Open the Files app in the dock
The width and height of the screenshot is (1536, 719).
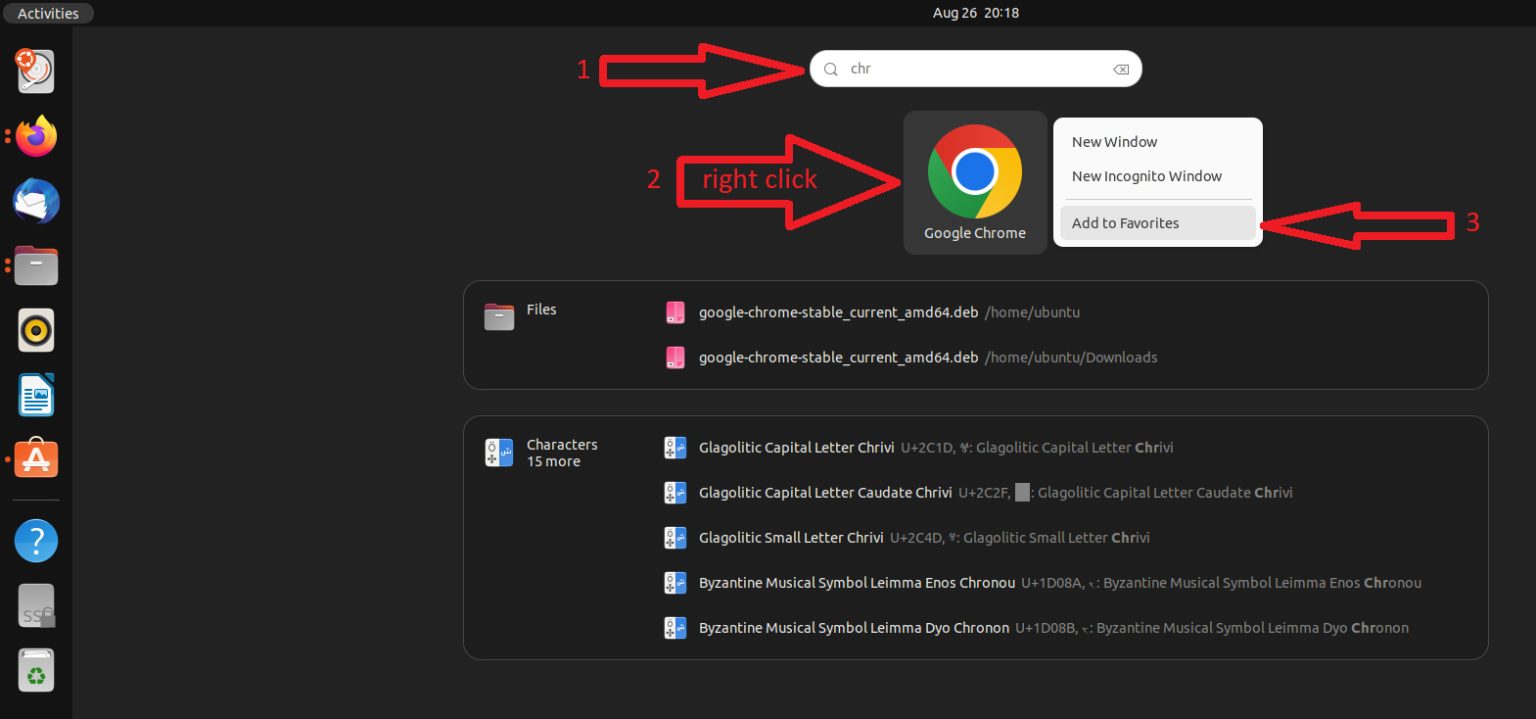tap(36, 265)
